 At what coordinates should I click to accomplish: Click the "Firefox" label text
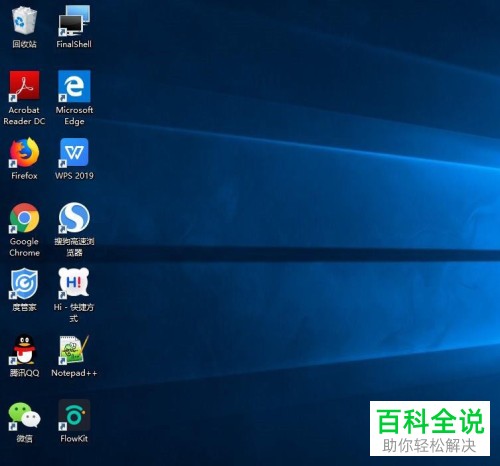(24, 176)
